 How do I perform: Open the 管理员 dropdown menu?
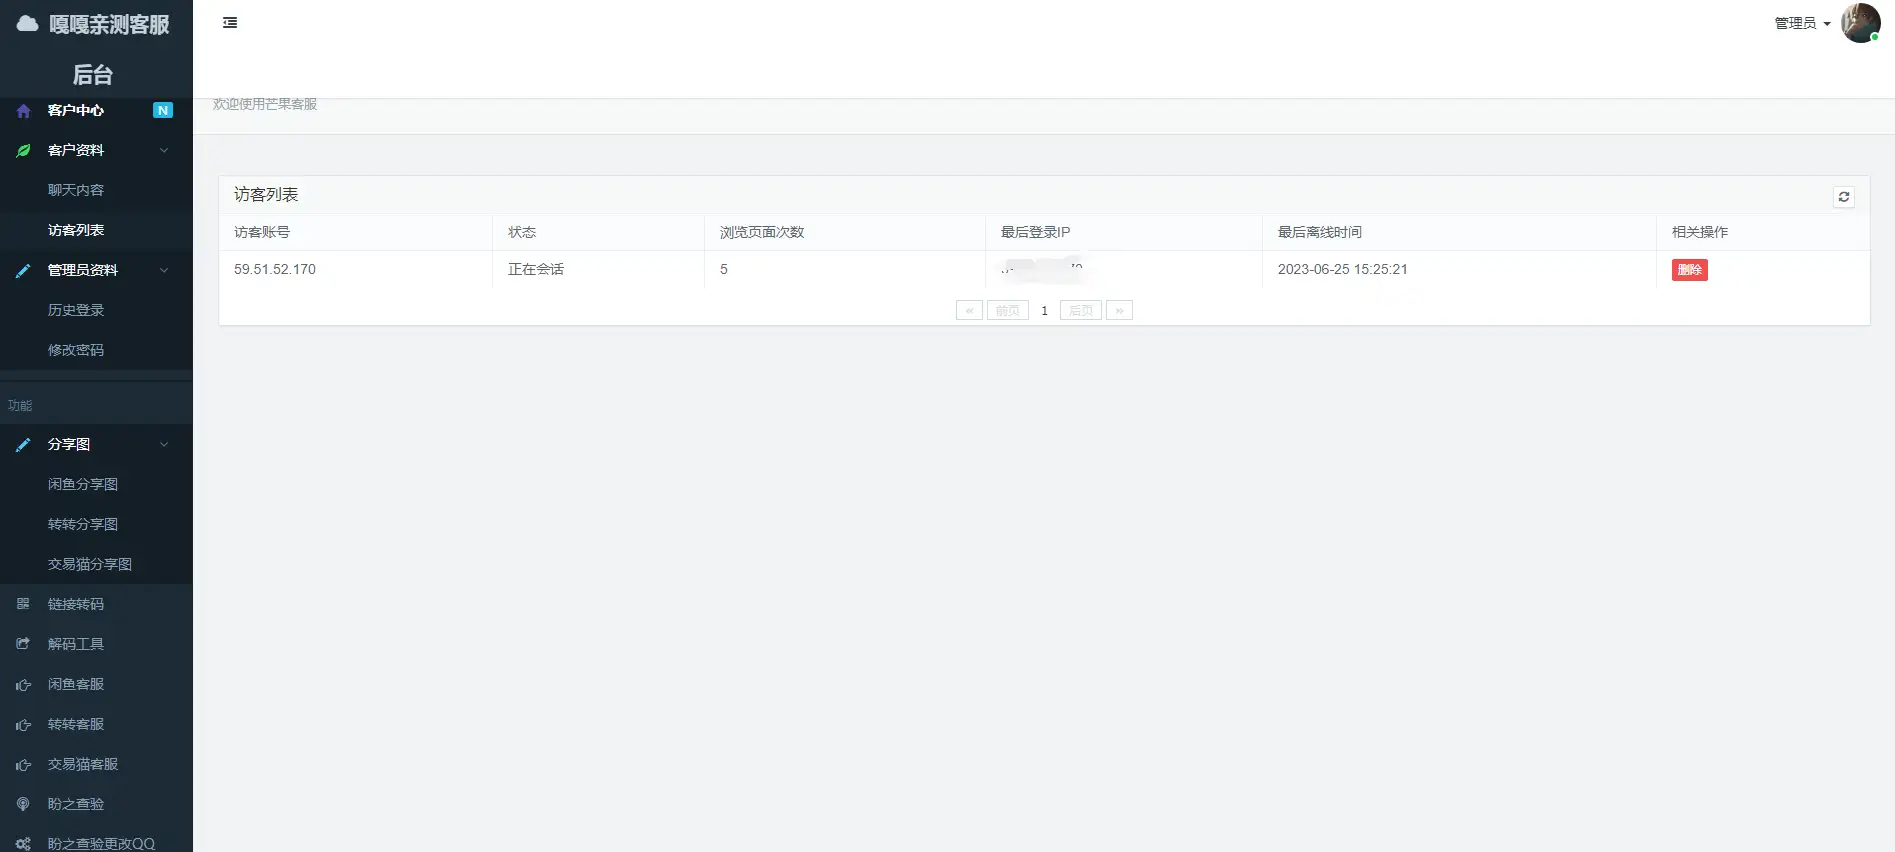1802,23
